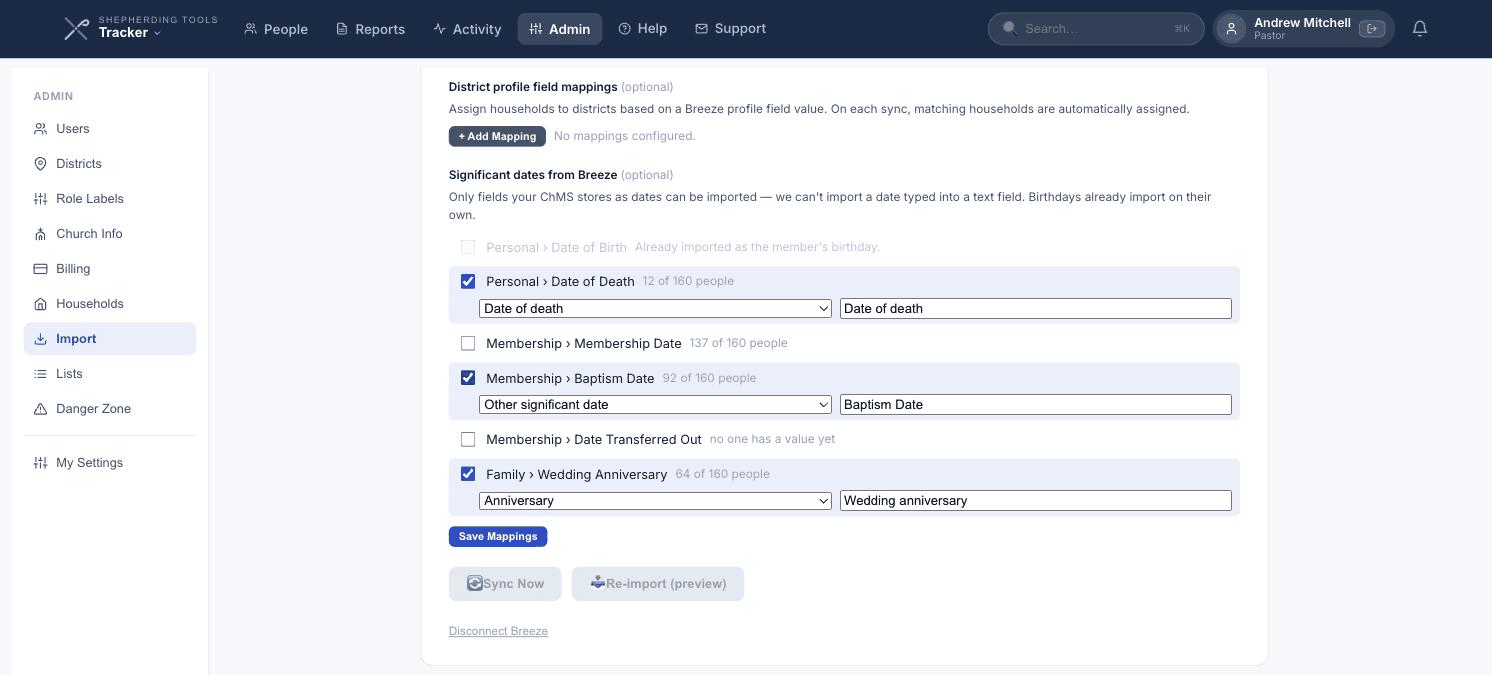Open the Users admin page
Image resolution: width=1492 pixels, height=675 pixels.
110,129
